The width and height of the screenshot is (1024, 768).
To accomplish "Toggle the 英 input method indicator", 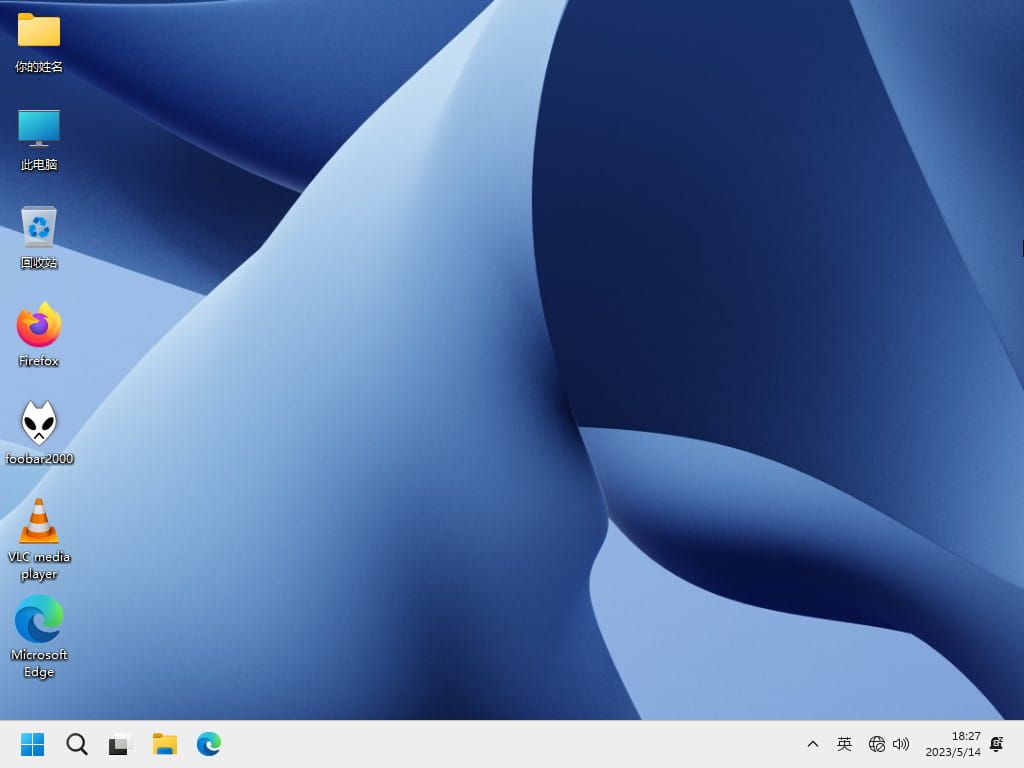I will point(844,744).
